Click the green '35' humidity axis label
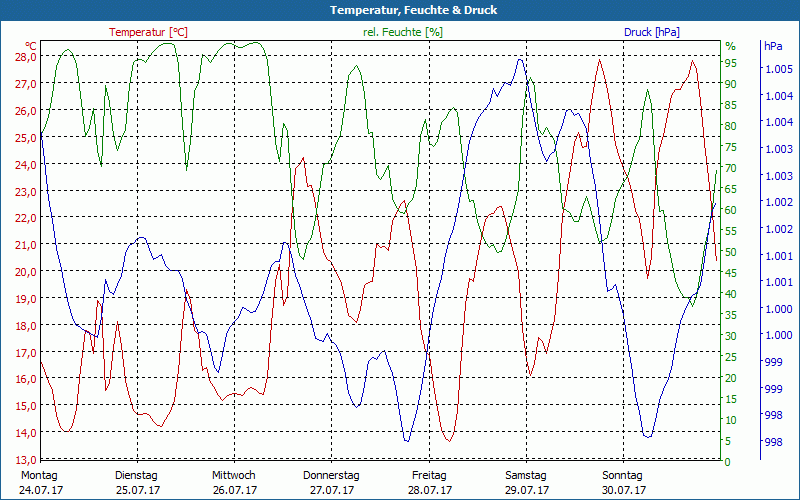This screenshot has height=500, width=800. 731,315
